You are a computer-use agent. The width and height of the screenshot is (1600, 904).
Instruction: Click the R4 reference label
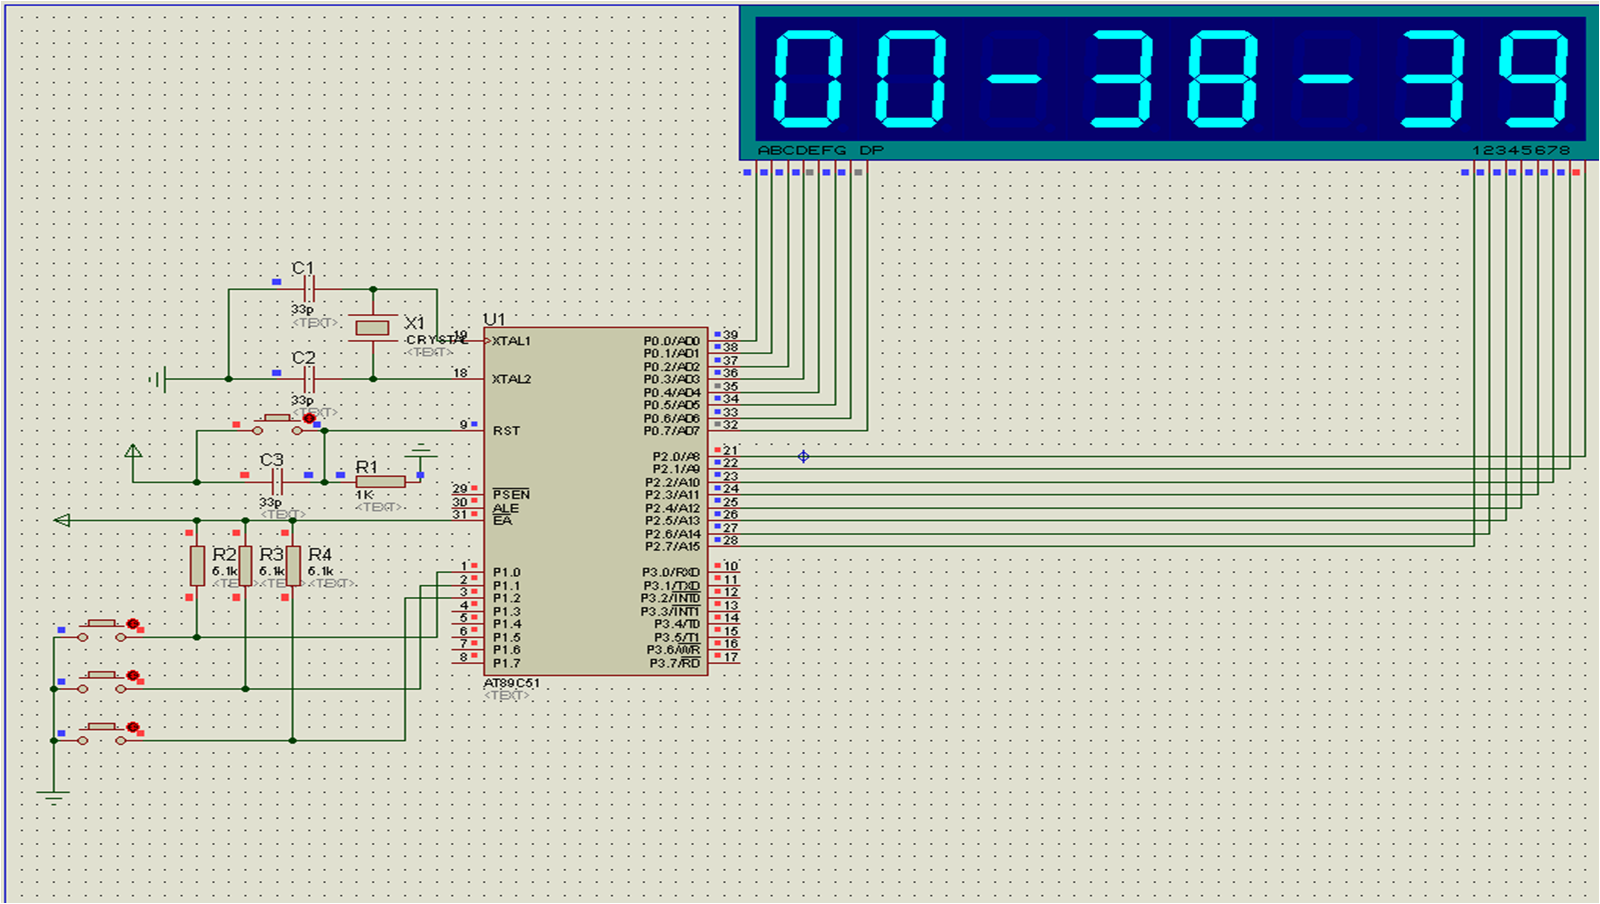(x=320, y=554)
